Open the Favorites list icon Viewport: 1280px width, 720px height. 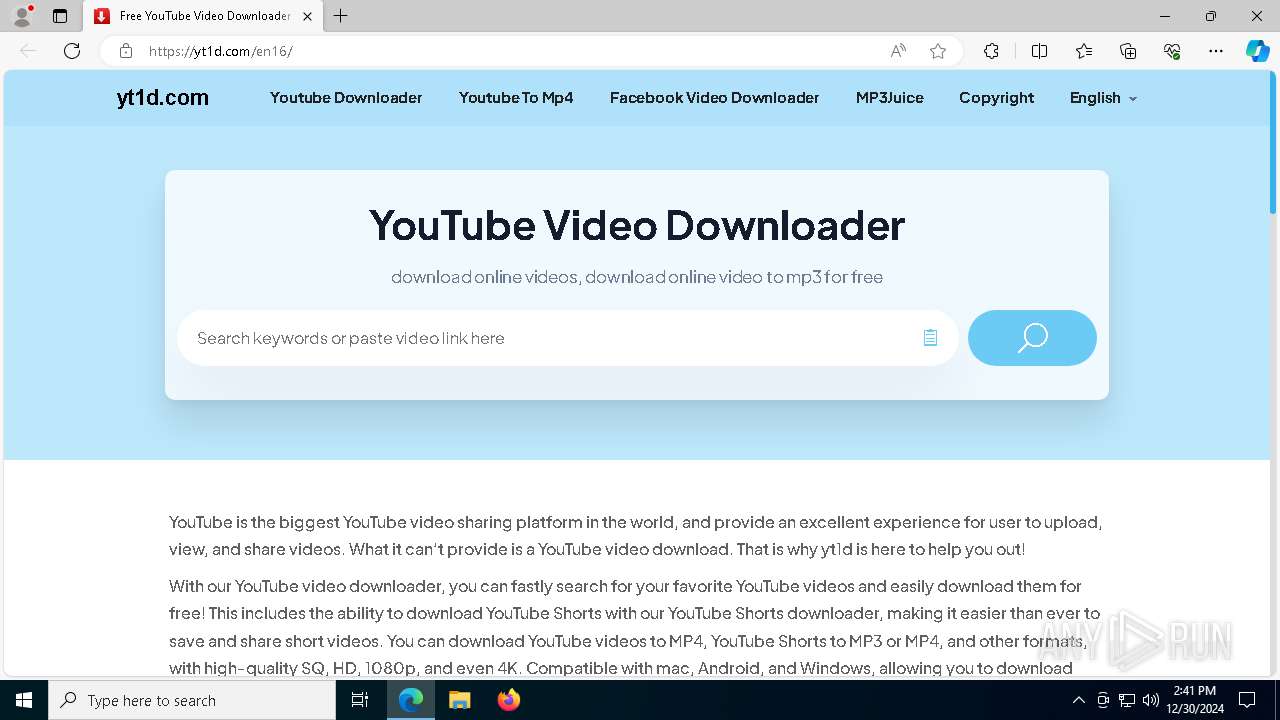[x=1084, y=51]
